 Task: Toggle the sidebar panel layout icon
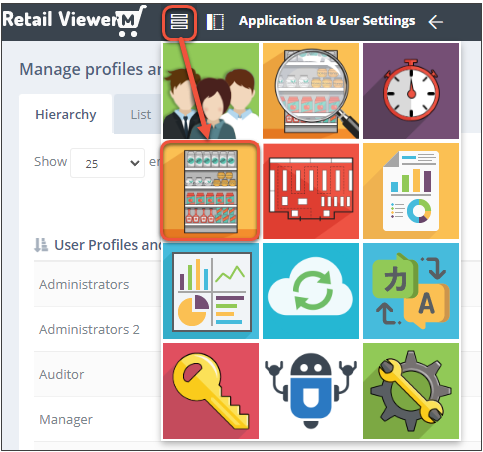[x=215, y=22]
